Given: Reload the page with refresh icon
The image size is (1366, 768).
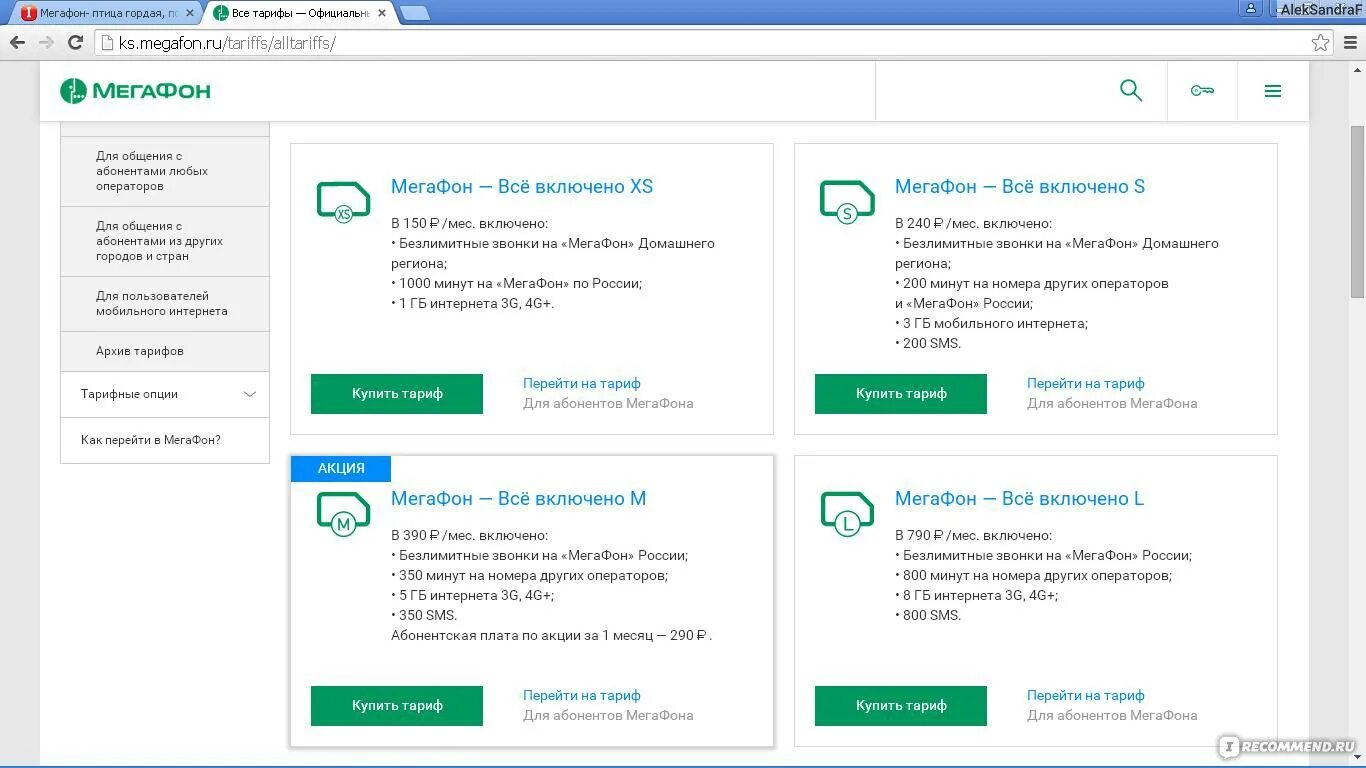Looking at the screenshot, I should click(75, 42).
